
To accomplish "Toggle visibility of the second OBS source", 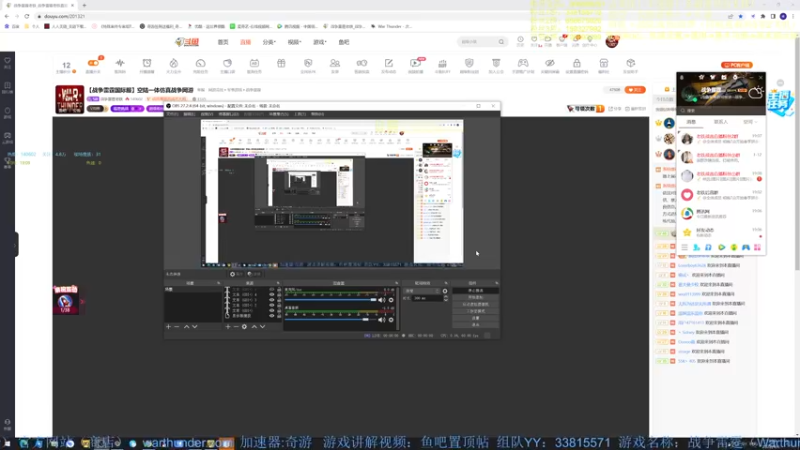I will coord(271,294).
